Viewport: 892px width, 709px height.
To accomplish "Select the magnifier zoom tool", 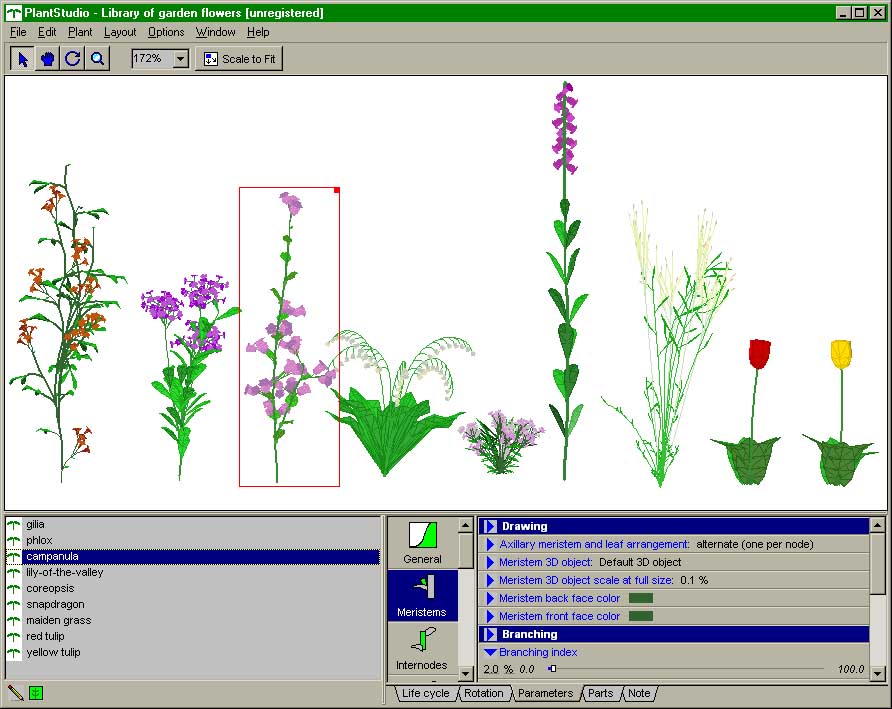I will click(97, 59).
